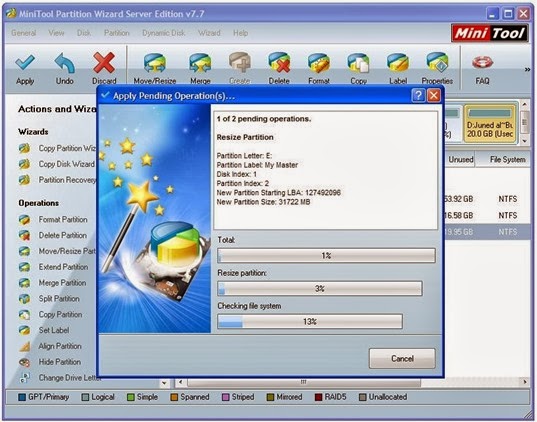Open the Disk menu

(x=84, y=33)
